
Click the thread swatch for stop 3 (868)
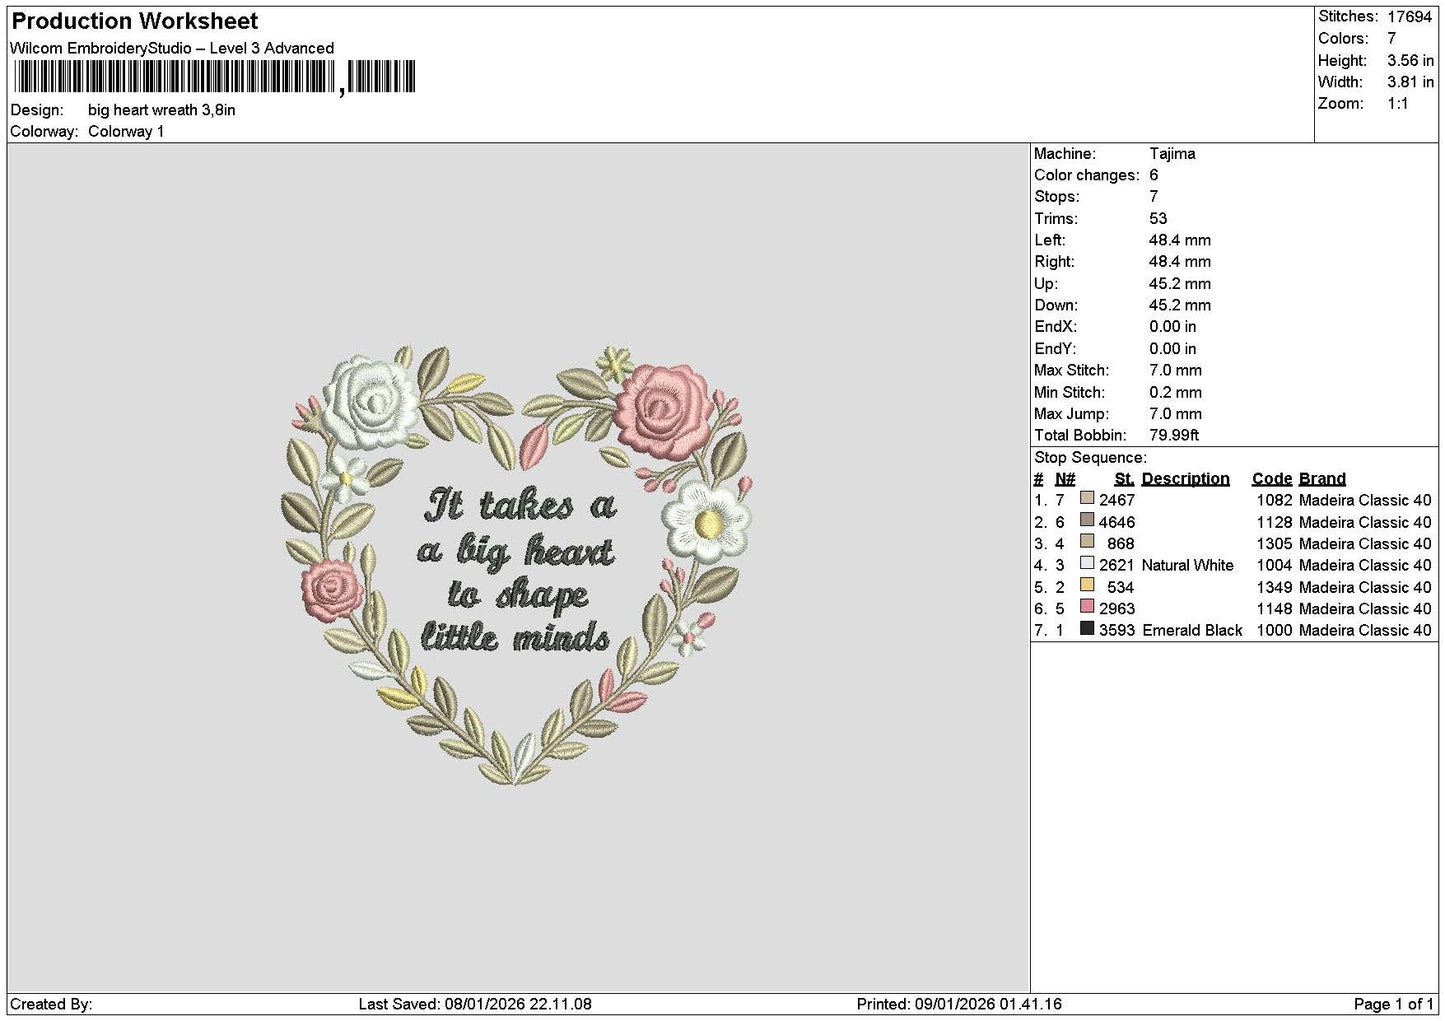click(x=1087, y=542)
